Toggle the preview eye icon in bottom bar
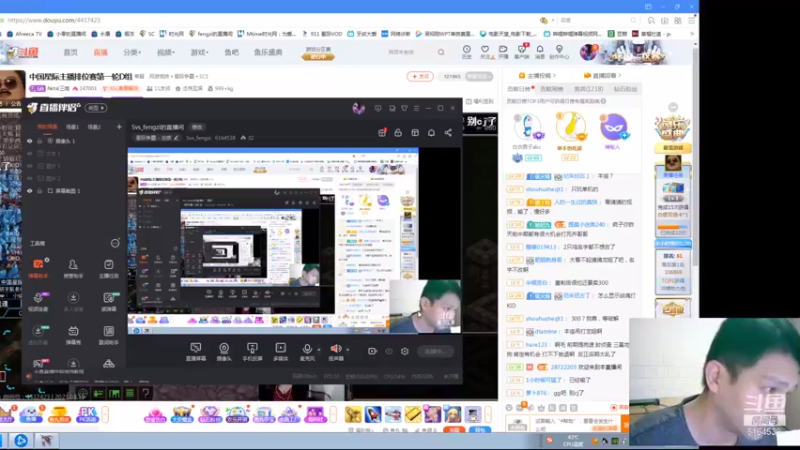The width and height of the screenshot is (800, 450). [389, 351]
